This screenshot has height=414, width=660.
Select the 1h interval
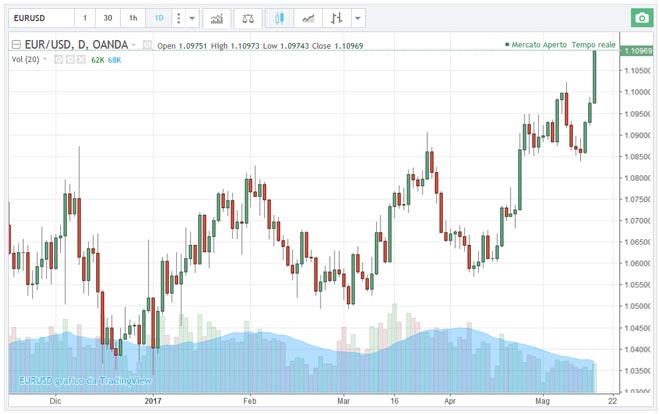click(133, 18)
